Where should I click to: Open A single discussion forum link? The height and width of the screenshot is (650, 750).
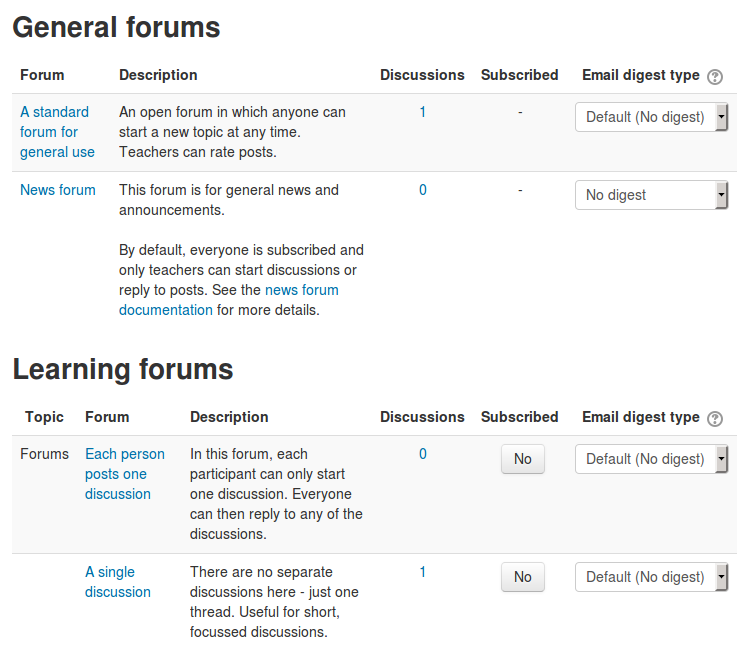[x=118, y=582]
